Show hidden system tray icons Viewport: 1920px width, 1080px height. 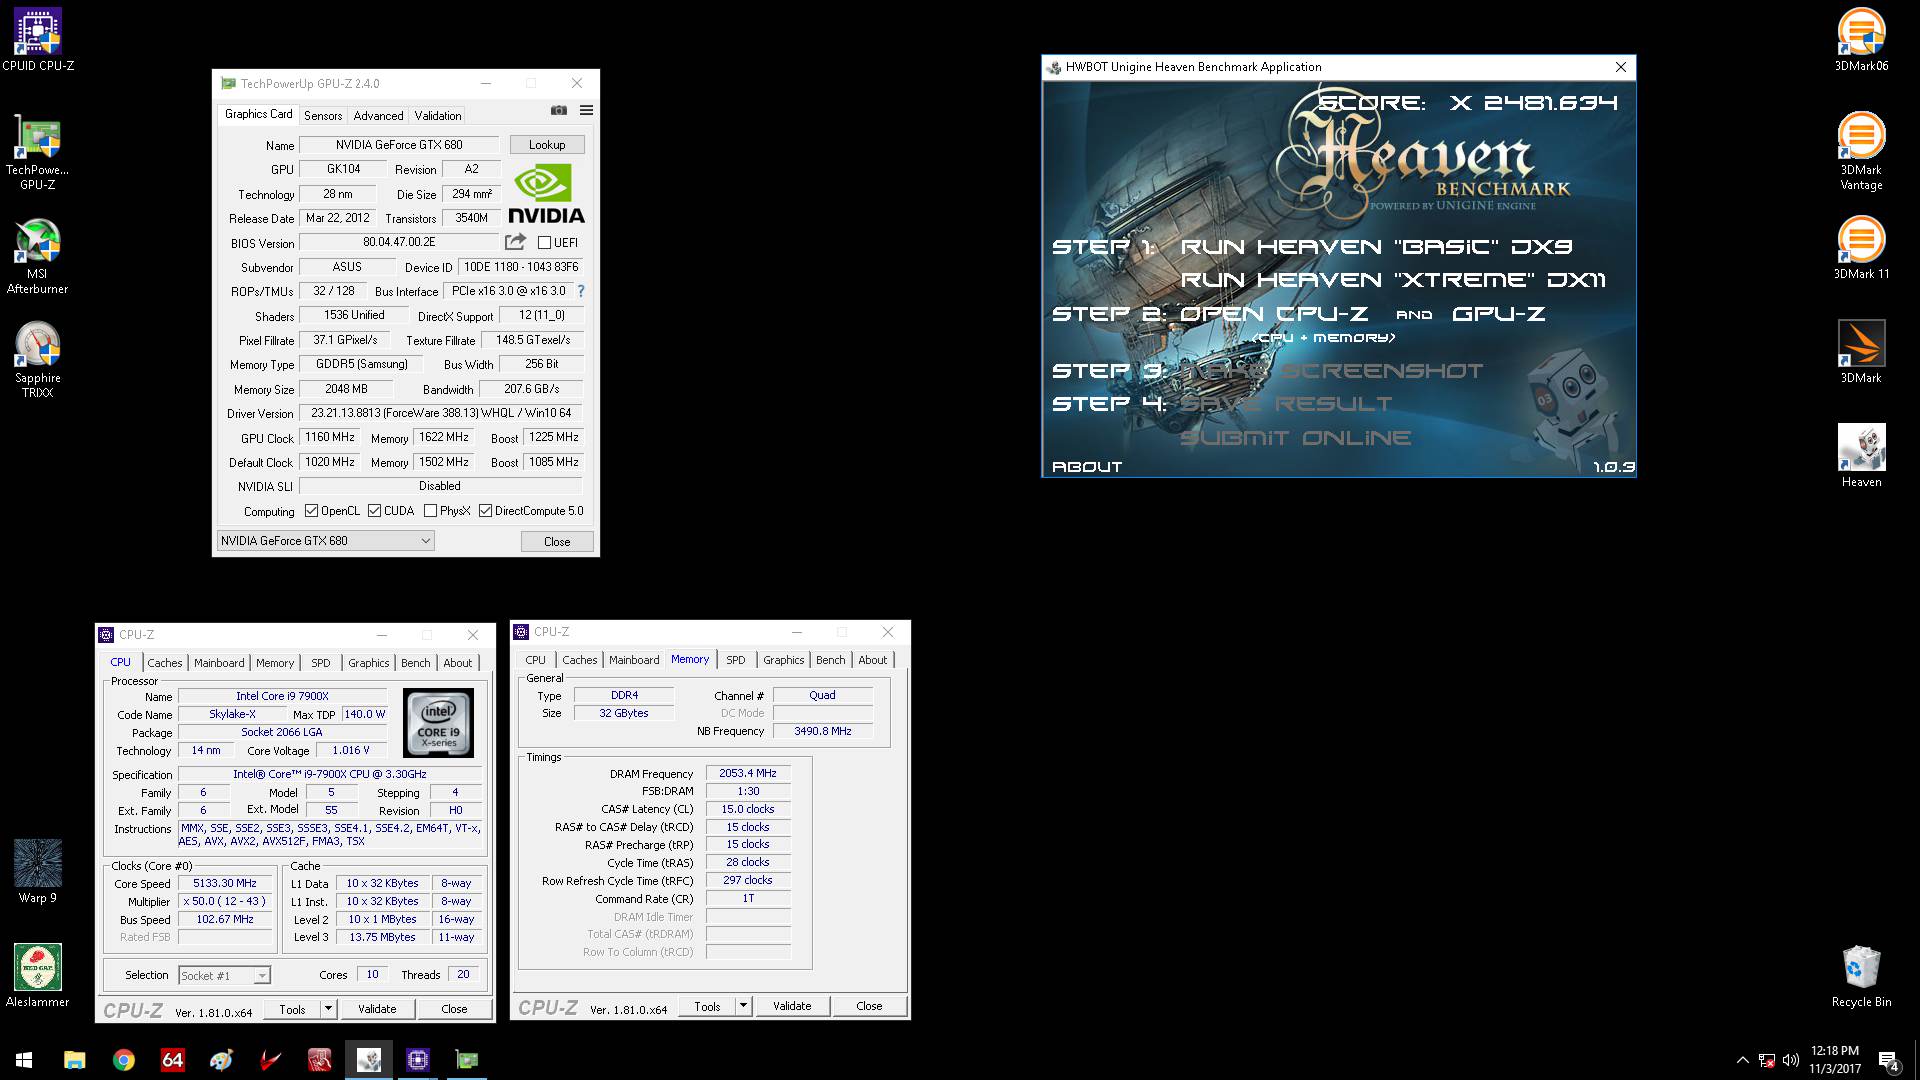pos(1743,1060)
